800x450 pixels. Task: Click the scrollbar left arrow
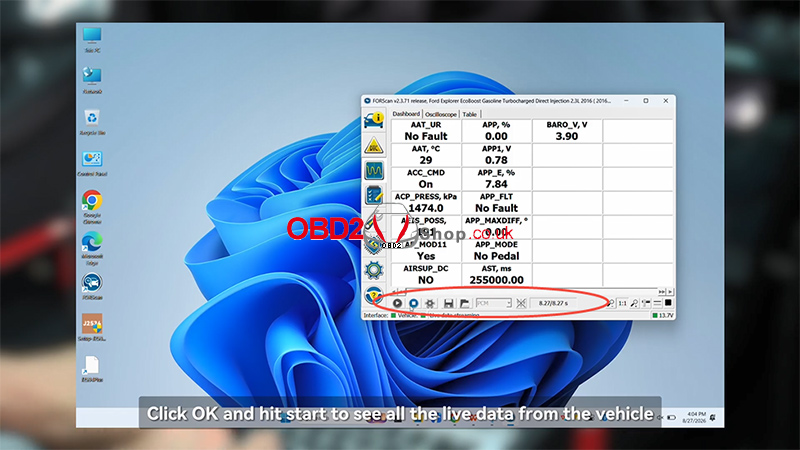(394, 292)
